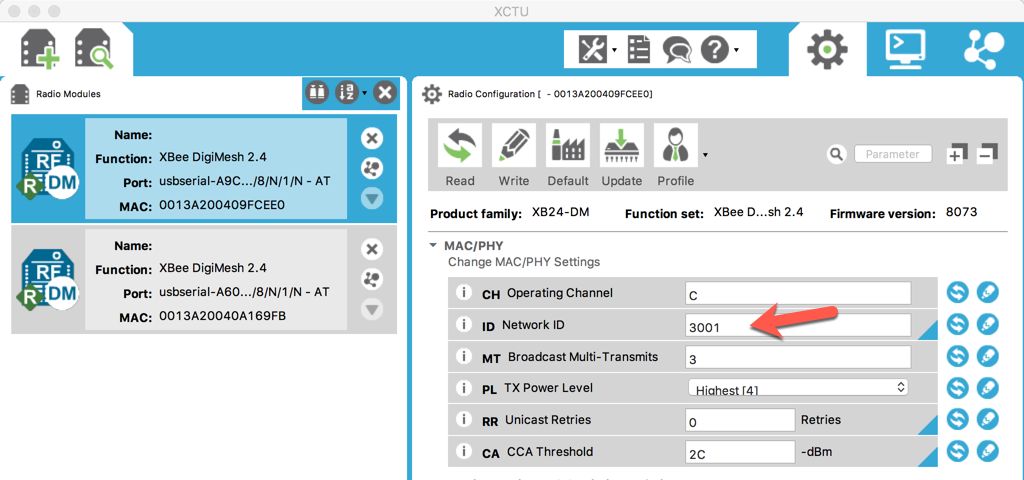Click the feedback speech bubbles icon
1024x480 pixels.
(x=676, y=50)
